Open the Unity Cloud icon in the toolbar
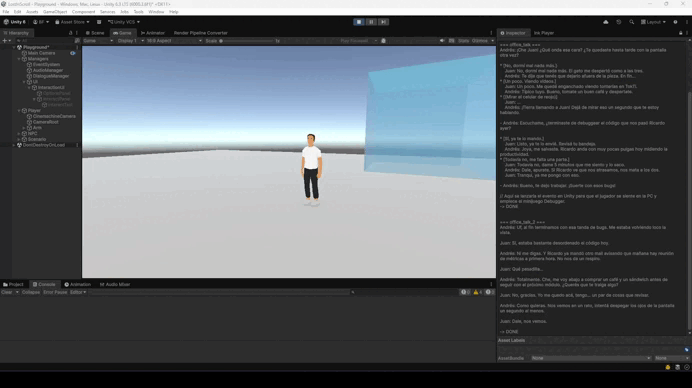The height and width of the screenshot is (388, 692). tap(606, 22)
